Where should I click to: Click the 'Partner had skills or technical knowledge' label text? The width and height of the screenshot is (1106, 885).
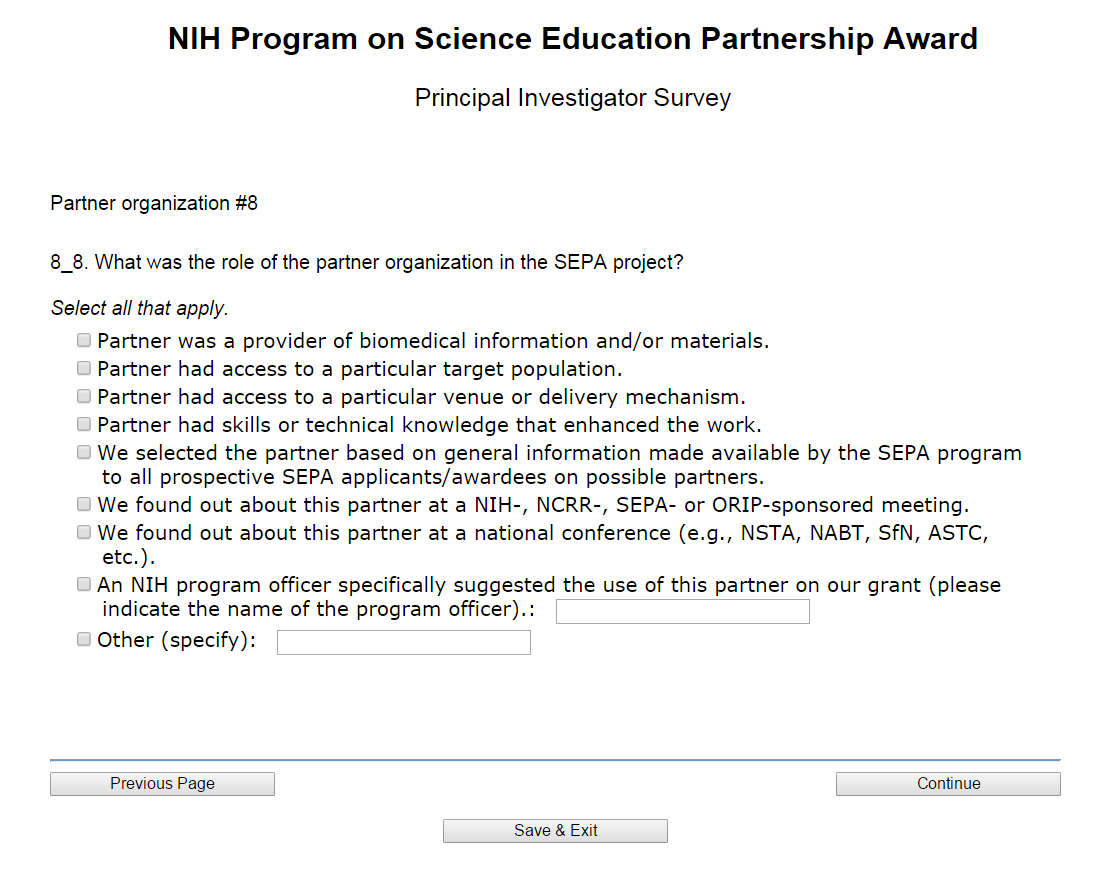tap(429, 425)
